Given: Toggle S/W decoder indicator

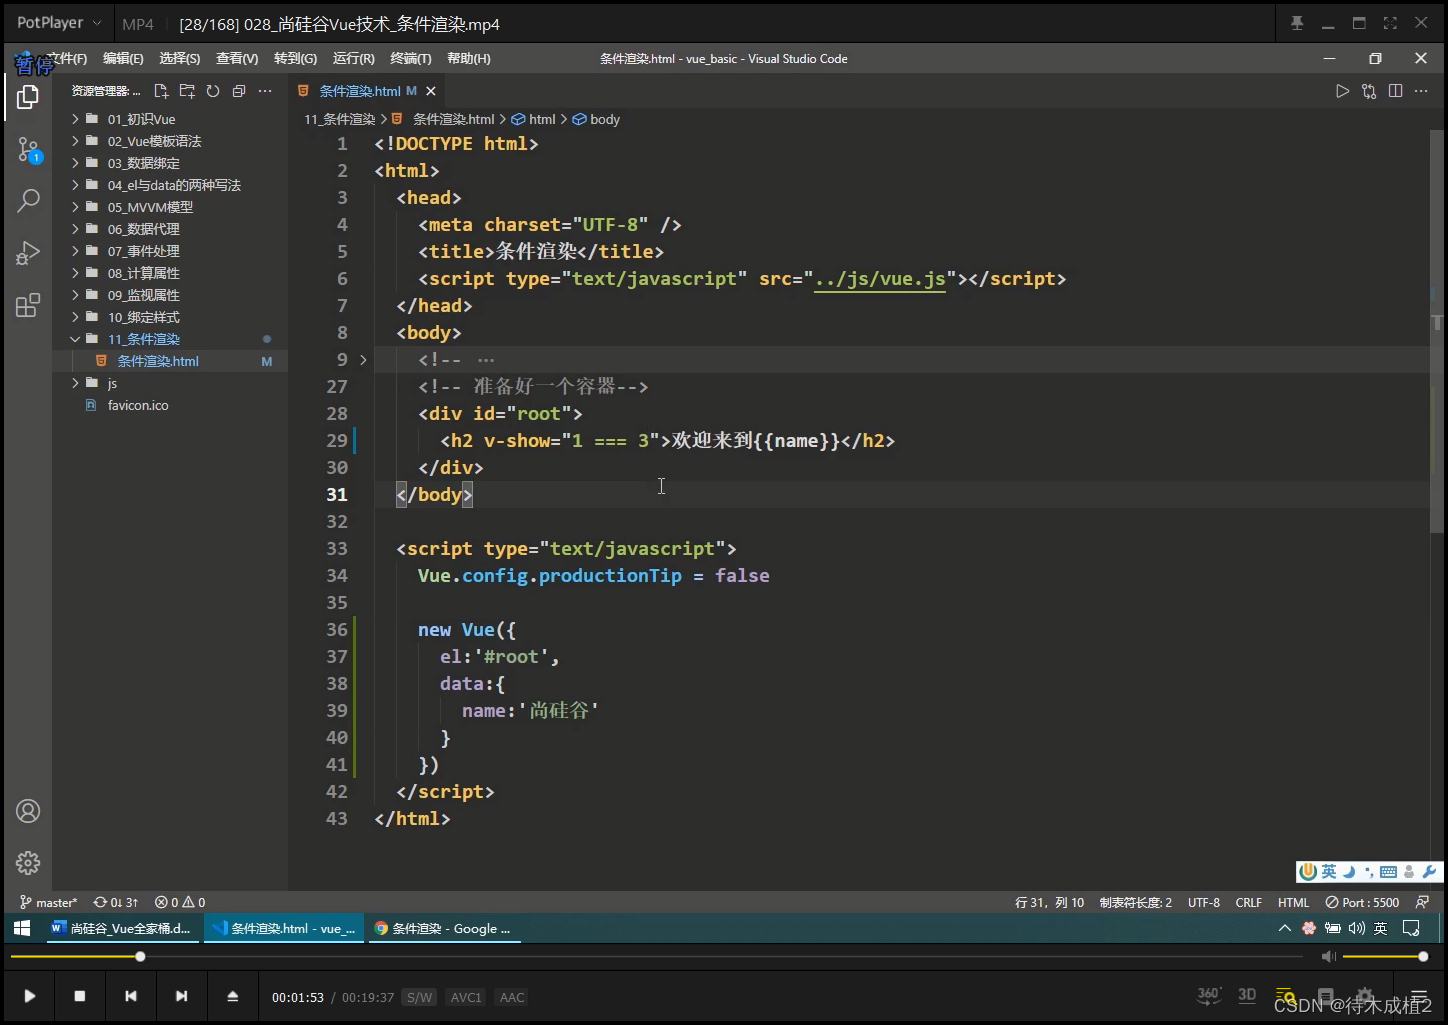Looking at the screenshot, I should [419, 997].
